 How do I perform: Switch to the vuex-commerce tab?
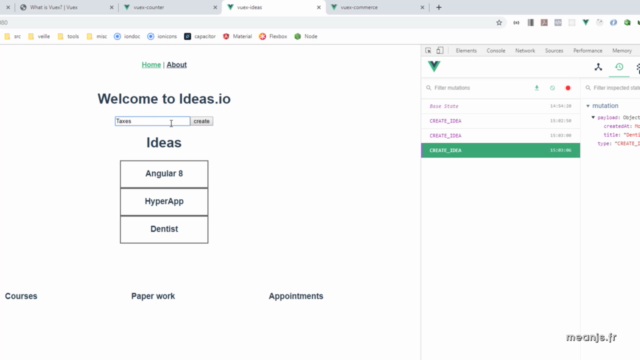378,7
